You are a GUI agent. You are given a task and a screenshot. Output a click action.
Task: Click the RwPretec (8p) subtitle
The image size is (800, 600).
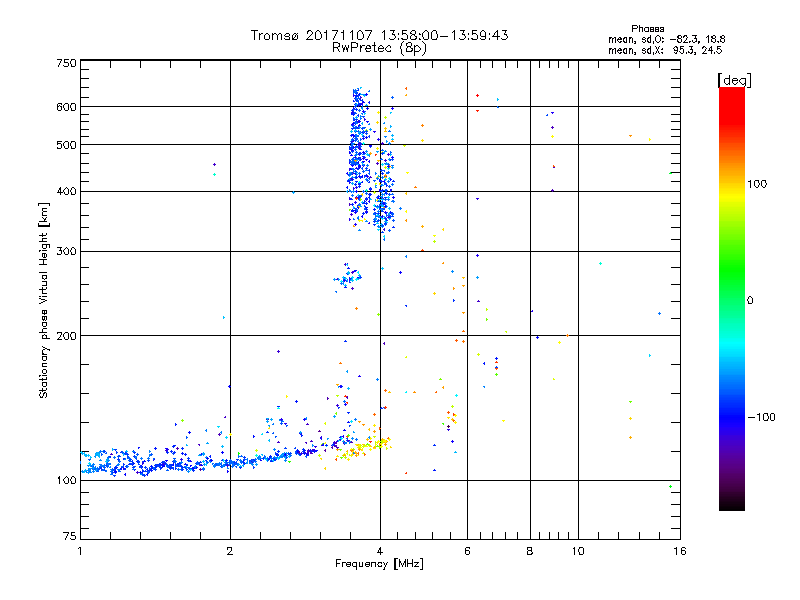(379, 47)
